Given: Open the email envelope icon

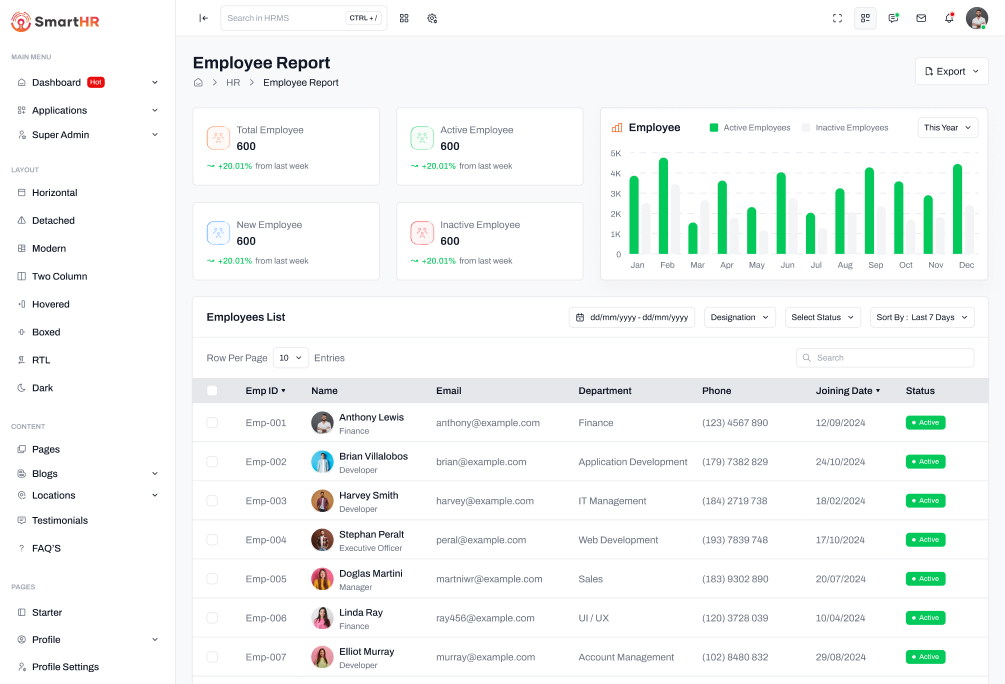Looking at the screenshot, I should pyautogui.click(x=921, y=18).
